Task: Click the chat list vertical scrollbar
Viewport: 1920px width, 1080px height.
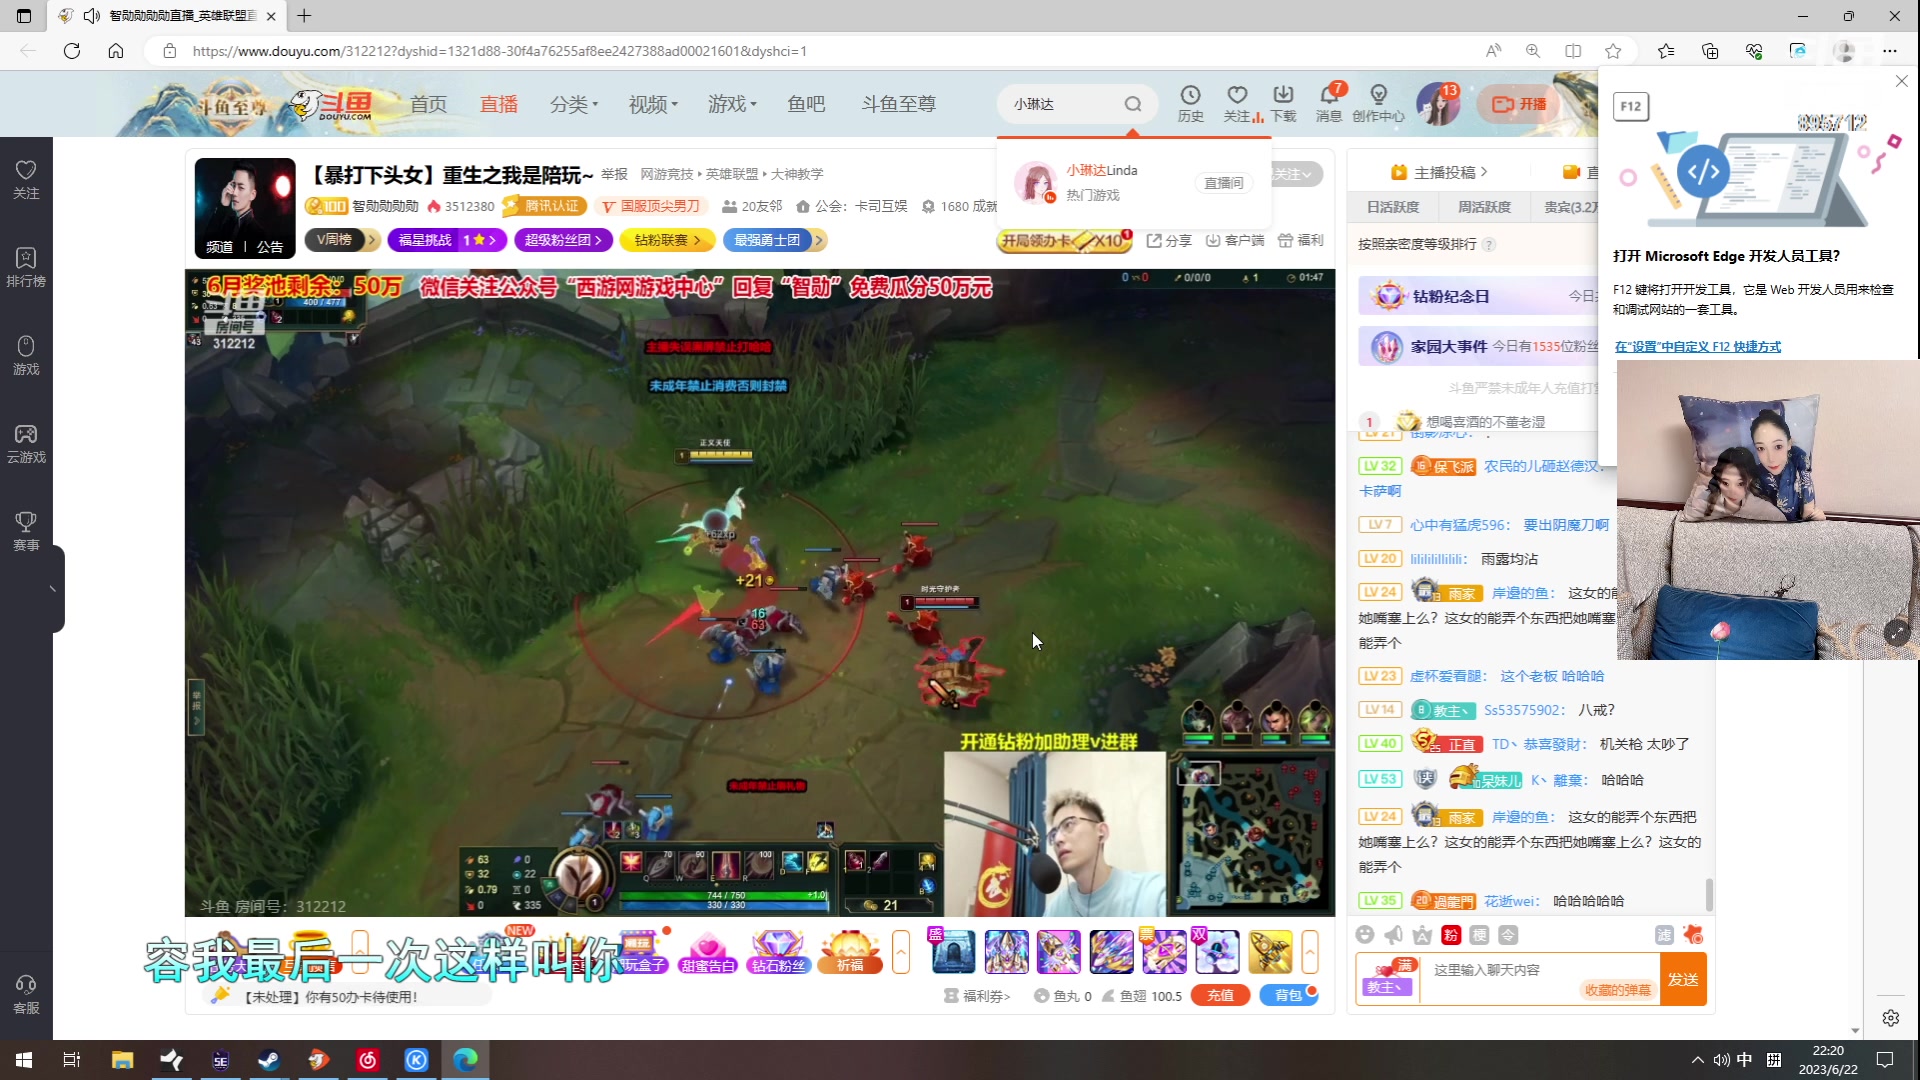Action: [x=1709, y=894]
